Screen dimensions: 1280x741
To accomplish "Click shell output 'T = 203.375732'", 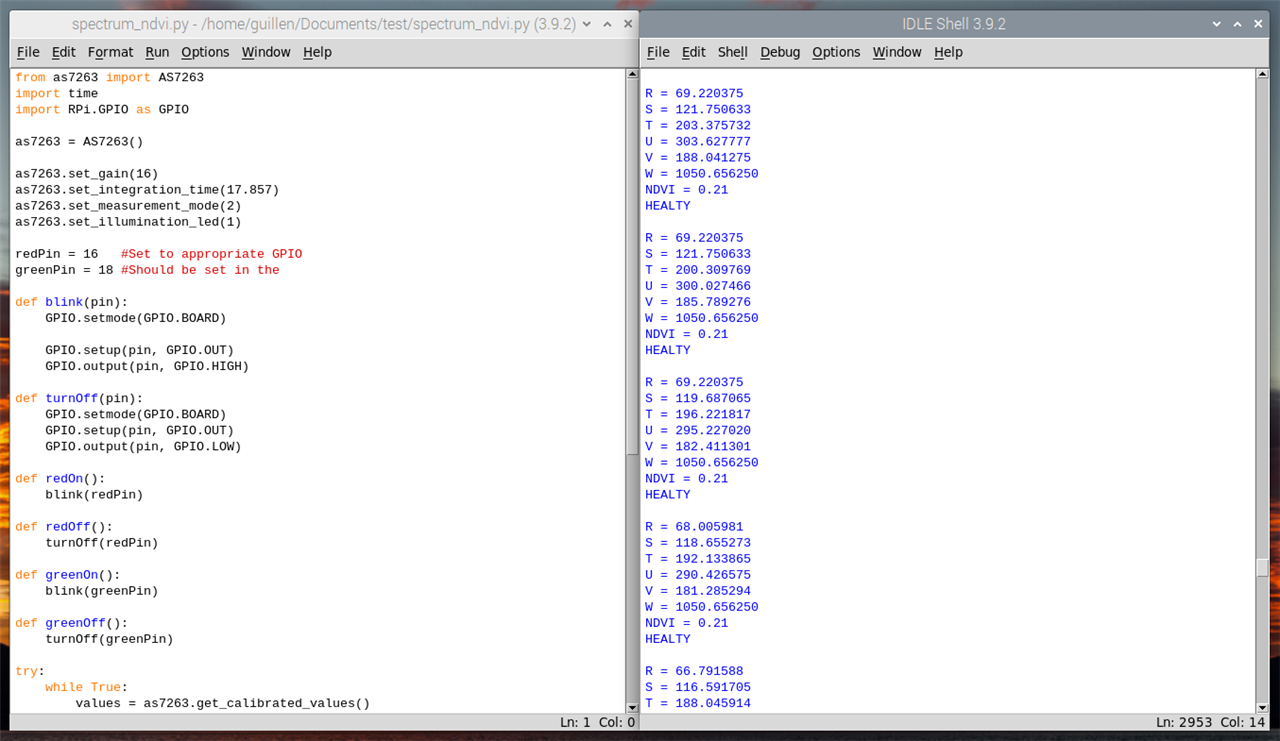I will coord(698,125).
